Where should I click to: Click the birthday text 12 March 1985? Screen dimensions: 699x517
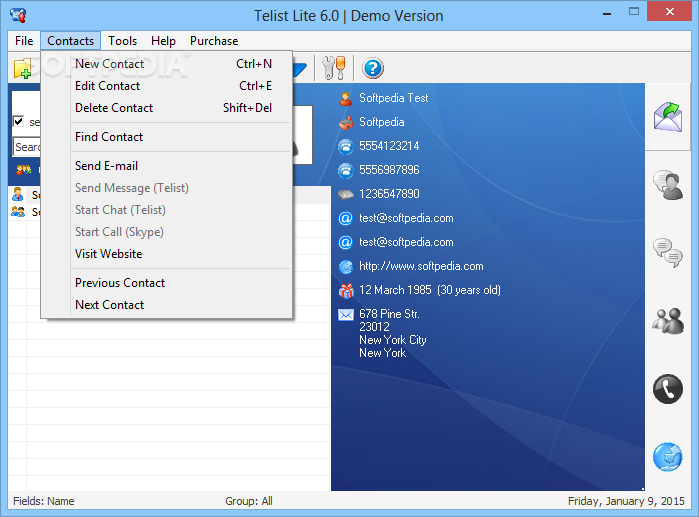(x=395, y=291)
